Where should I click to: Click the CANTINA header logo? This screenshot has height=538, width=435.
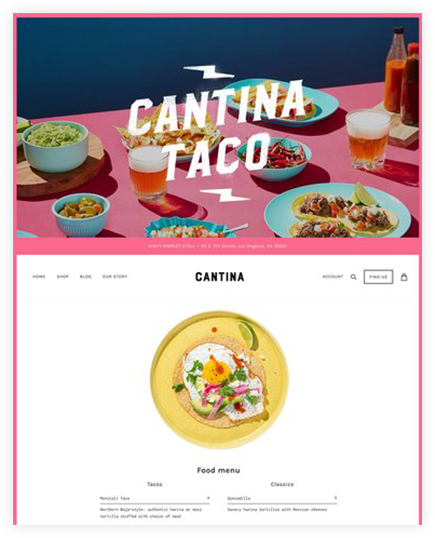pyautogui.click(x=220, y=277)
